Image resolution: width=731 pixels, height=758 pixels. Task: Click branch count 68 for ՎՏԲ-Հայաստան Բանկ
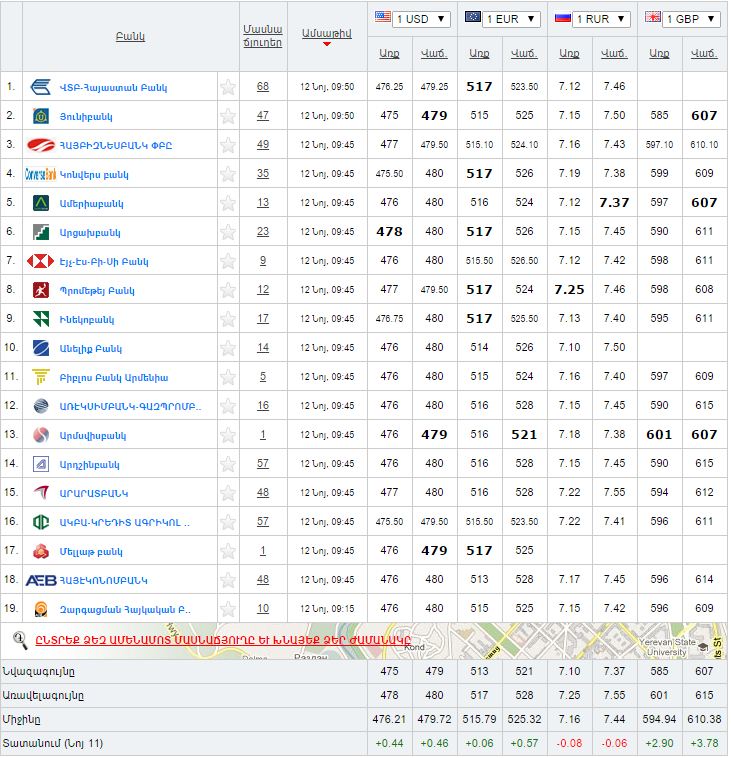pos(262,87)
